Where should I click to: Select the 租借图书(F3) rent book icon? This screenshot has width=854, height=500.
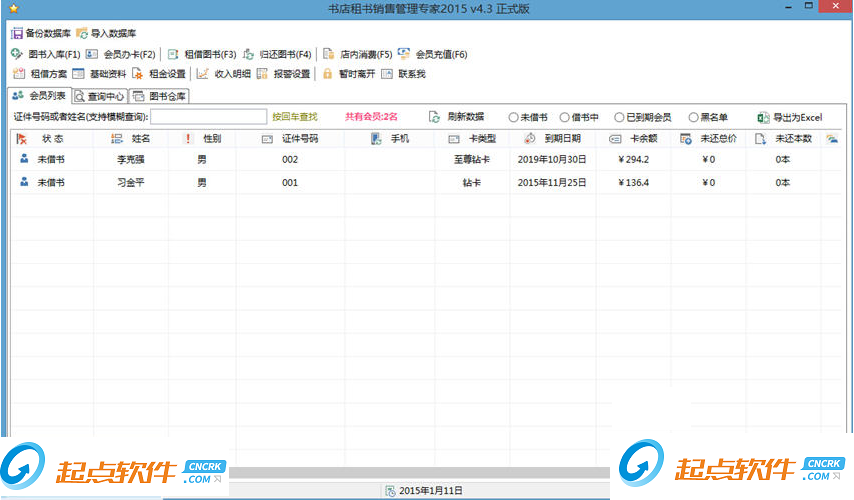tap(173, 54)
